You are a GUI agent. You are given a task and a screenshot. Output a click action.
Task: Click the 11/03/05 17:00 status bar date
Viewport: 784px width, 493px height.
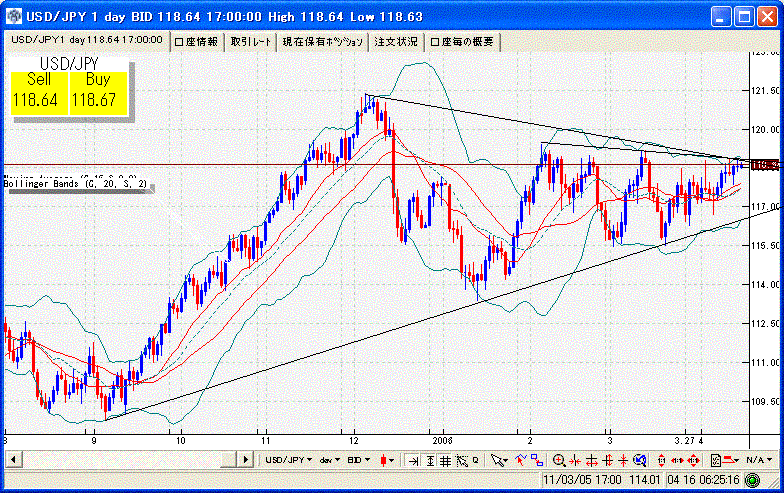tap(582, 480)
